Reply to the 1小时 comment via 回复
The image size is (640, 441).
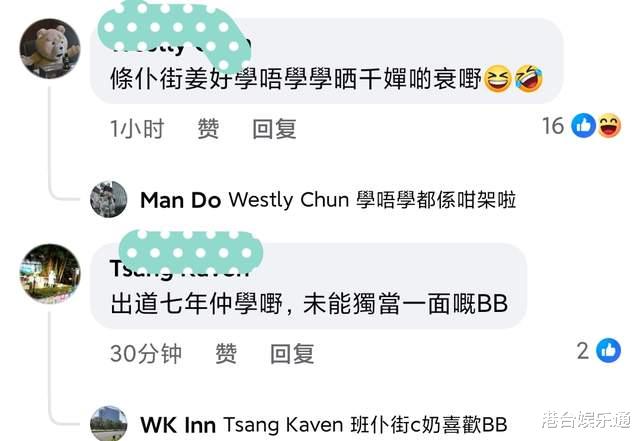274,129
